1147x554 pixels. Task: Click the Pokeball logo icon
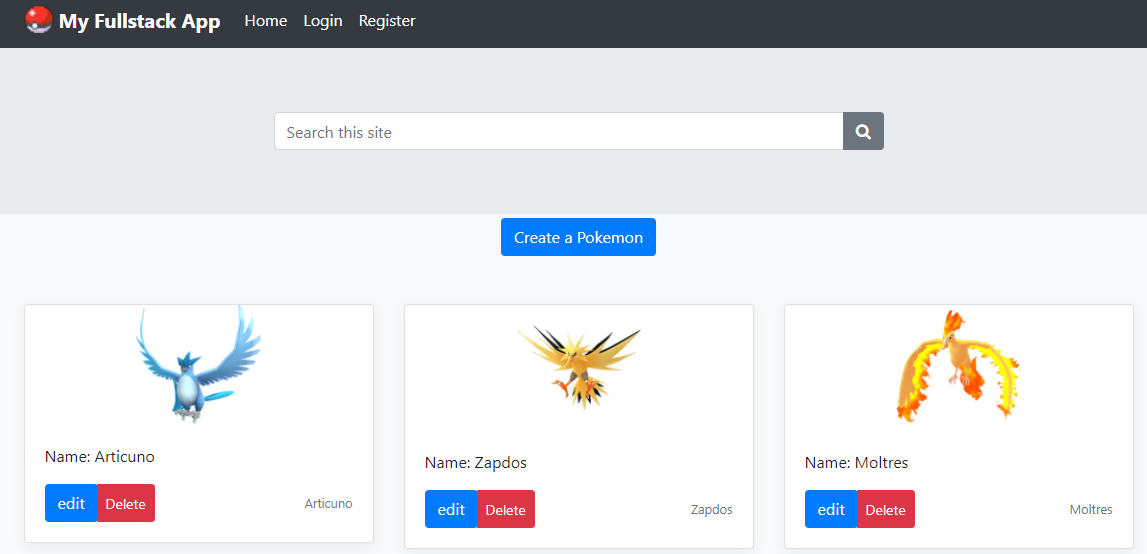click(38, 20)
